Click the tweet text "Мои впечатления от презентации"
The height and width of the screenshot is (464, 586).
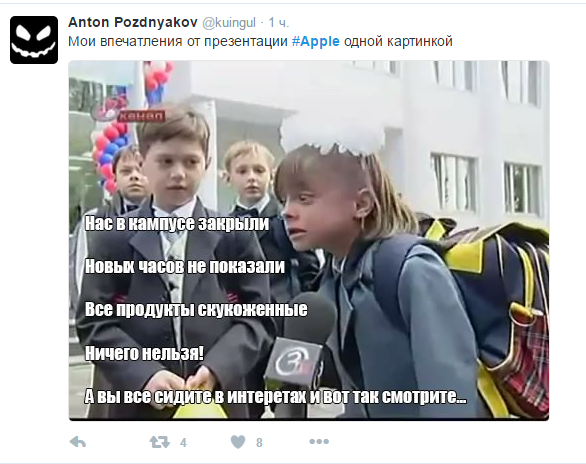[178, 41]
